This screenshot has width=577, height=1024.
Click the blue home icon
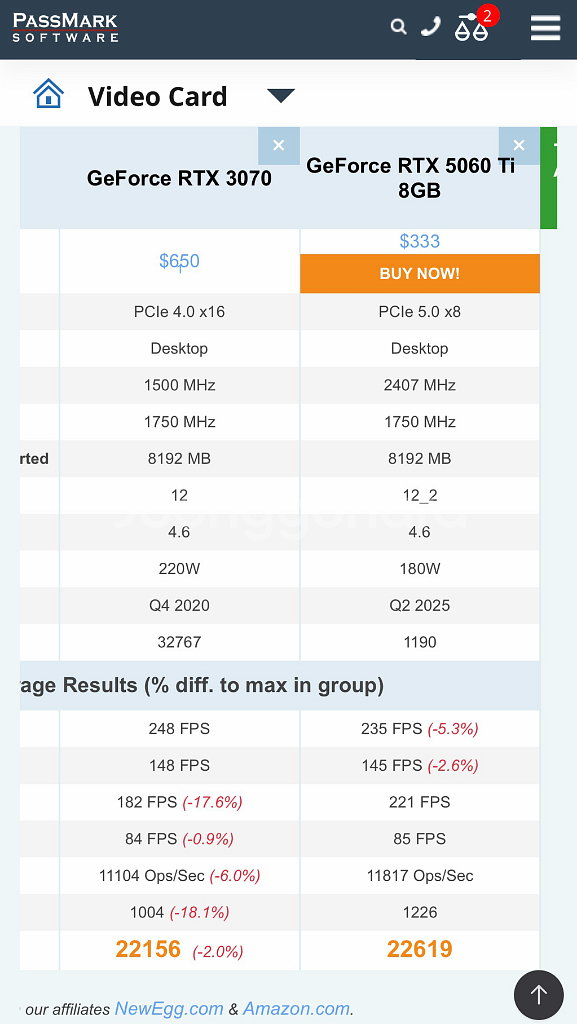pos(48,92)
